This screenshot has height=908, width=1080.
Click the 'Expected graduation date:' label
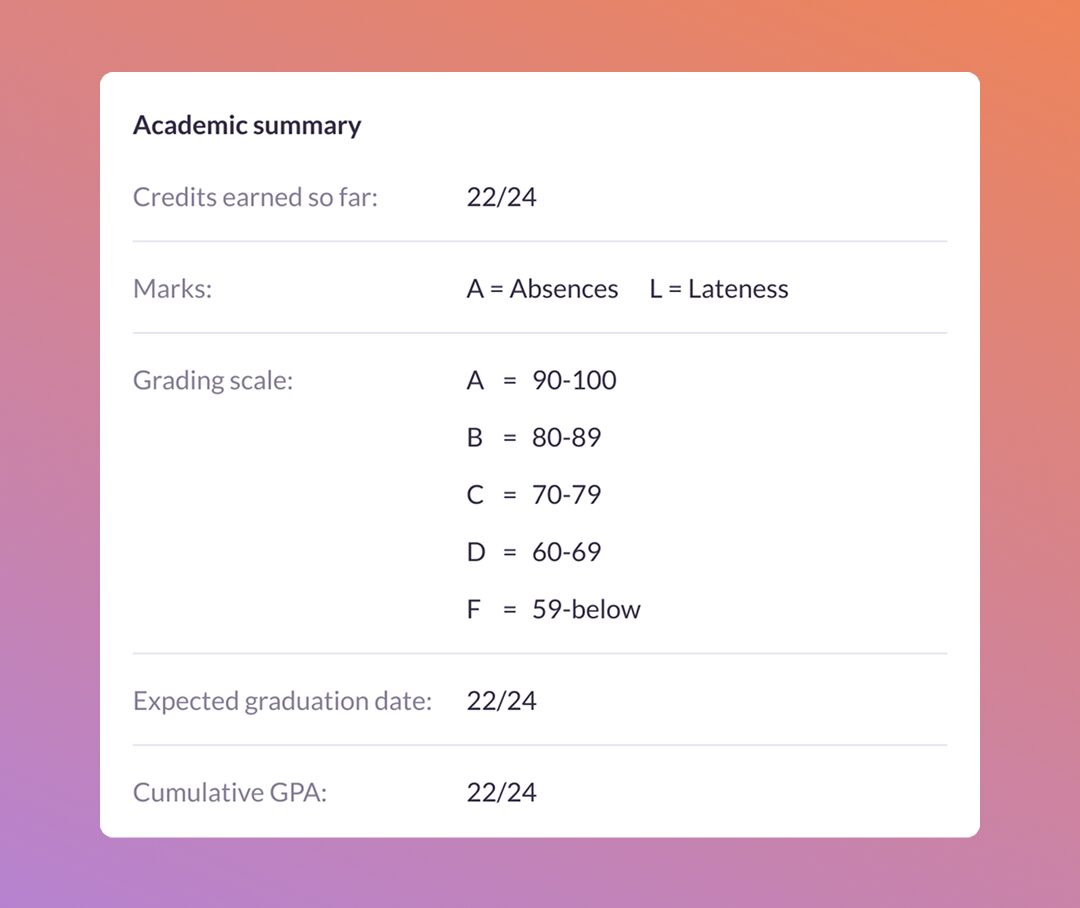[282, 701]
